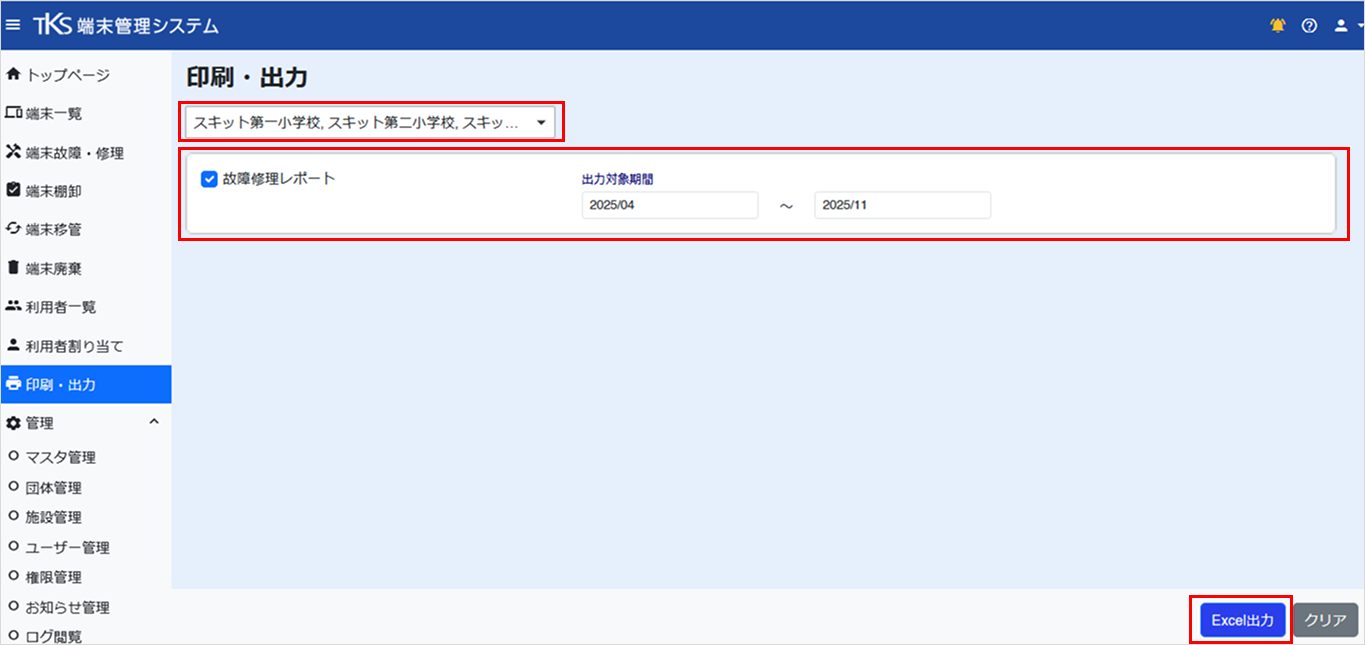This screenshot has width=1365, height=645.
Task: Click the transfer icon for 端末移管
Action: click(14, 229)
